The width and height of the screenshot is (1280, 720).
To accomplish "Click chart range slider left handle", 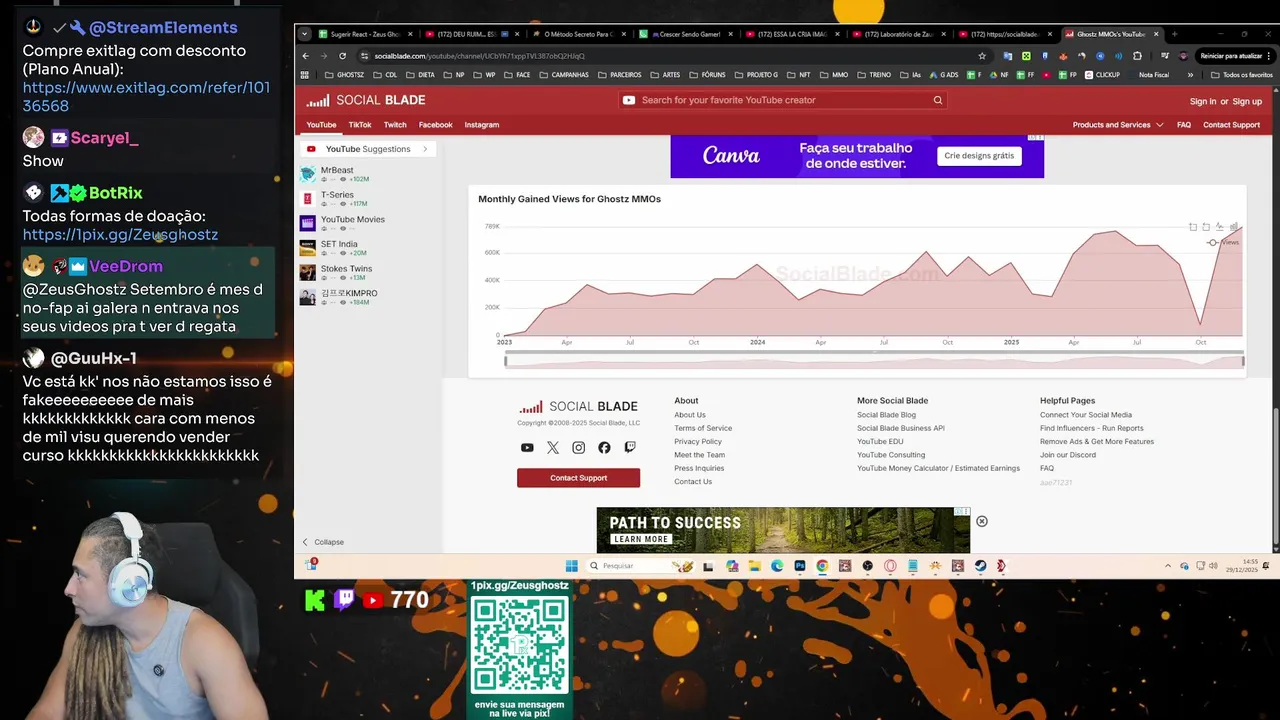I will 505,361.
